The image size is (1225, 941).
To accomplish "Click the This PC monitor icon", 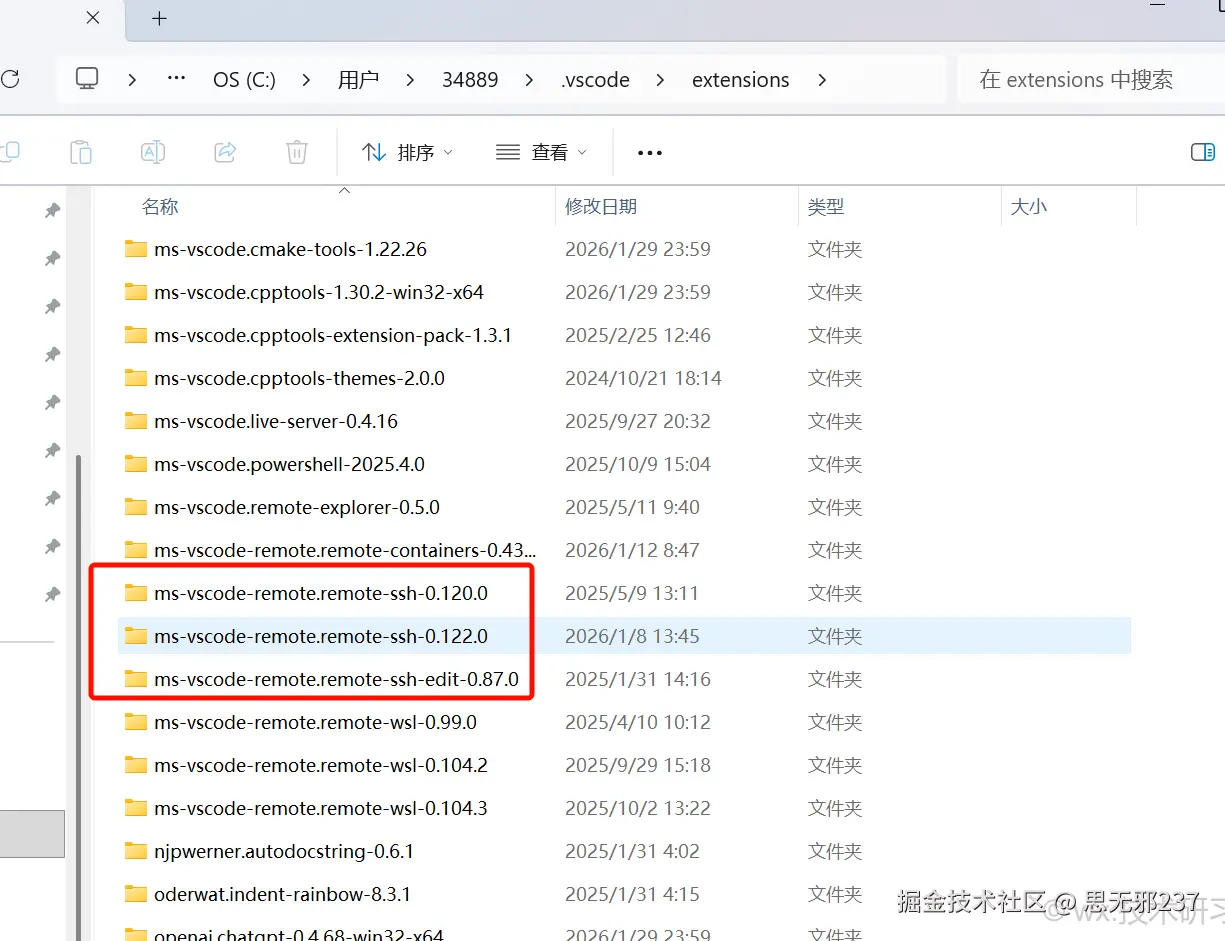I will (x=88, y=79).
